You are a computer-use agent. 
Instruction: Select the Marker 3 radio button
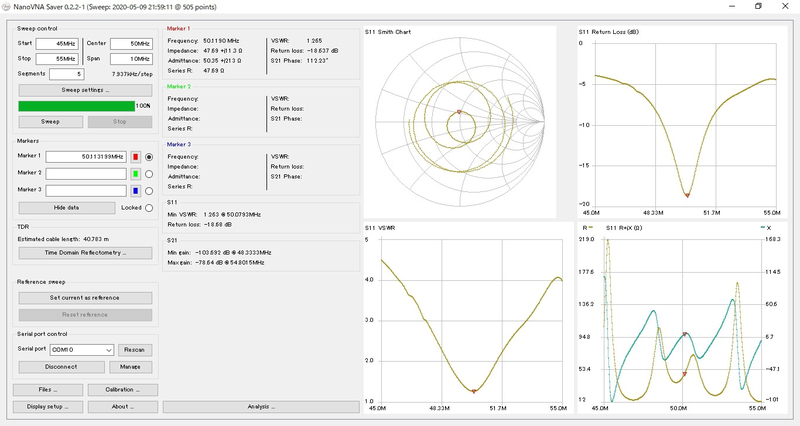pyautogui.click(x=149, y=191)
